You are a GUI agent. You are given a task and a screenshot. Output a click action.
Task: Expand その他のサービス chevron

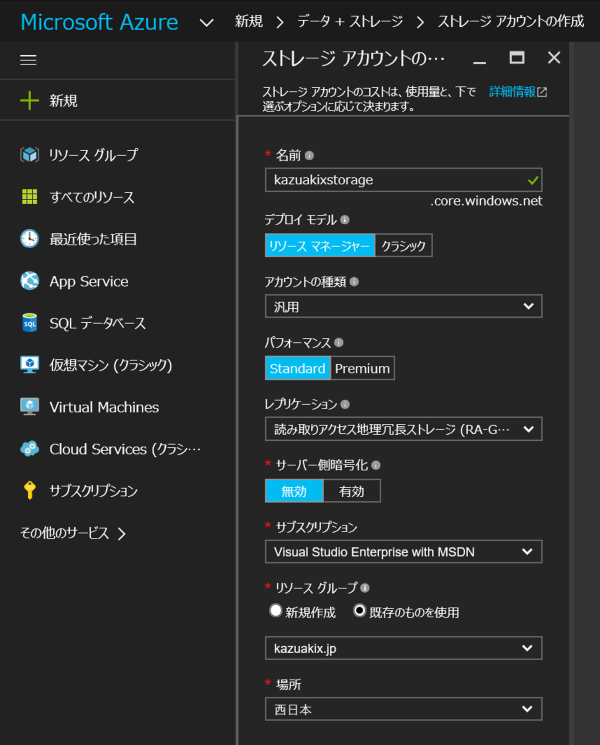tap(122, 534)
